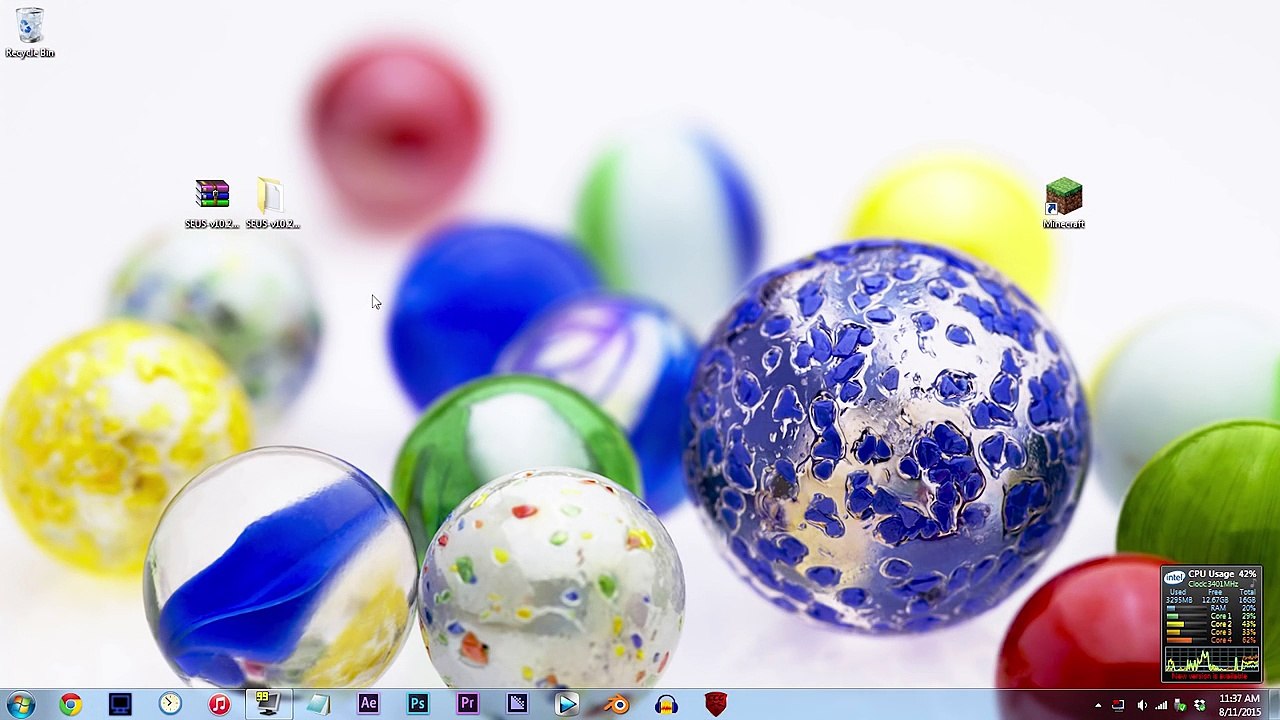The image size is (1280, 720).
Task: Open the volume speaker tray icon
Action: pyautogui.click(x=1142, y=705)
